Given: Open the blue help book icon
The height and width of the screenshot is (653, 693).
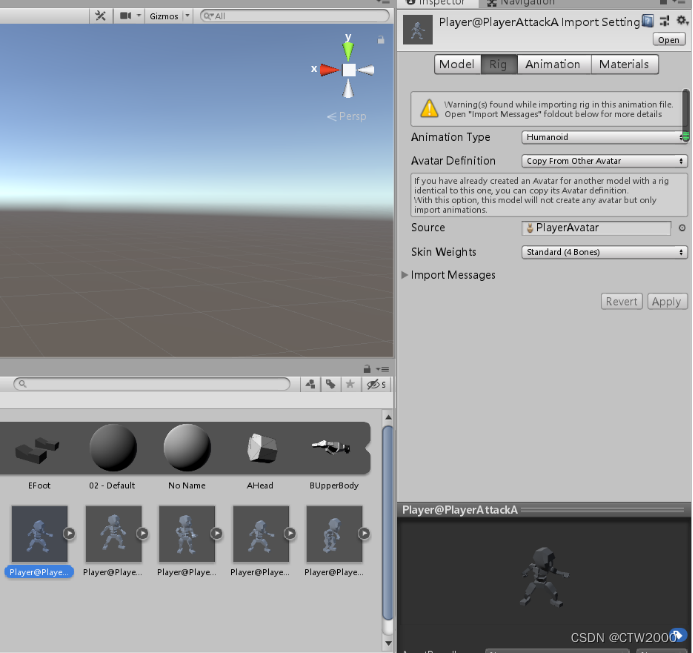Looking at the screenshot, I should pos(647,21).
